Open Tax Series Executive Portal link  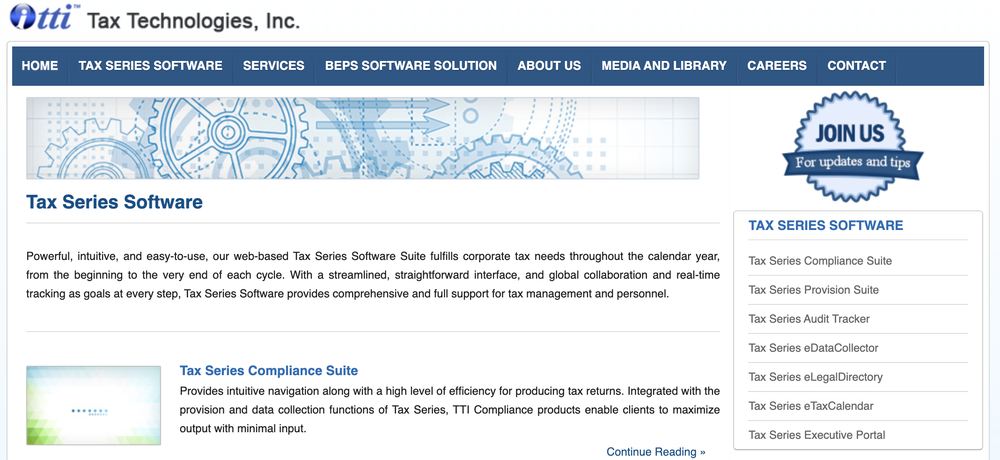817,435
